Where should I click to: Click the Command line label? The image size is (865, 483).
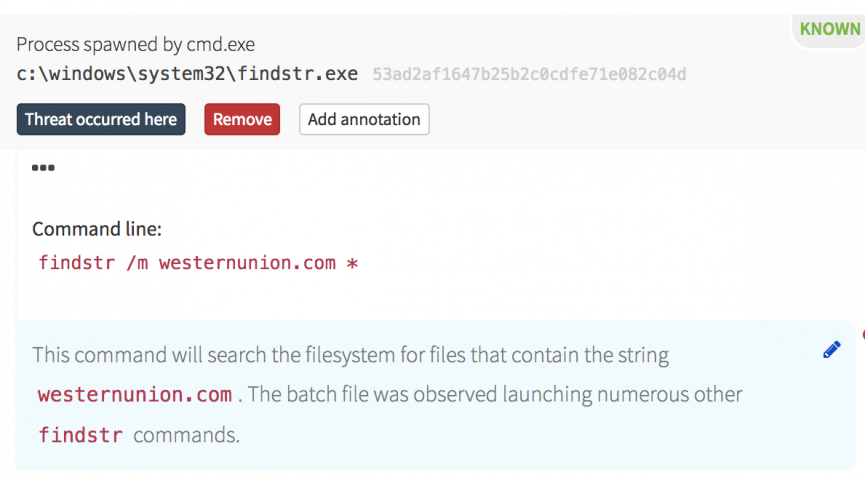click(97, 229)
